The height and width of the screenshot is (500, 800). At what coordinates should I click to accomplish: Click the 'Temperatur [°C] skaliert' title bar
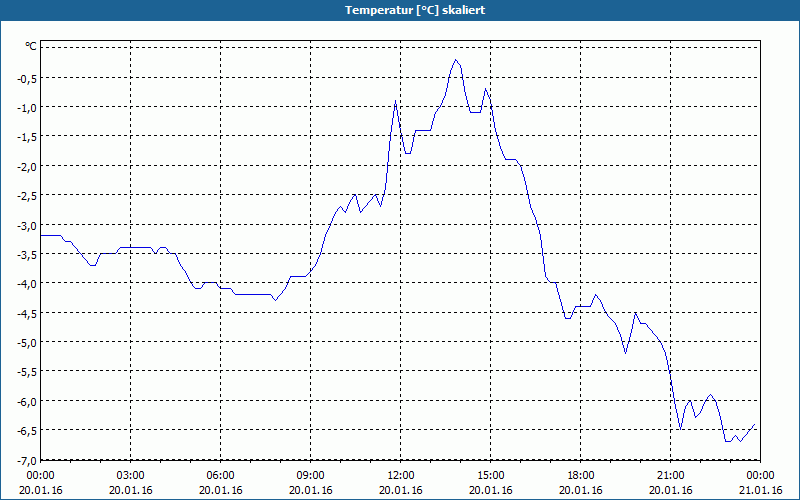click(400, 10)
